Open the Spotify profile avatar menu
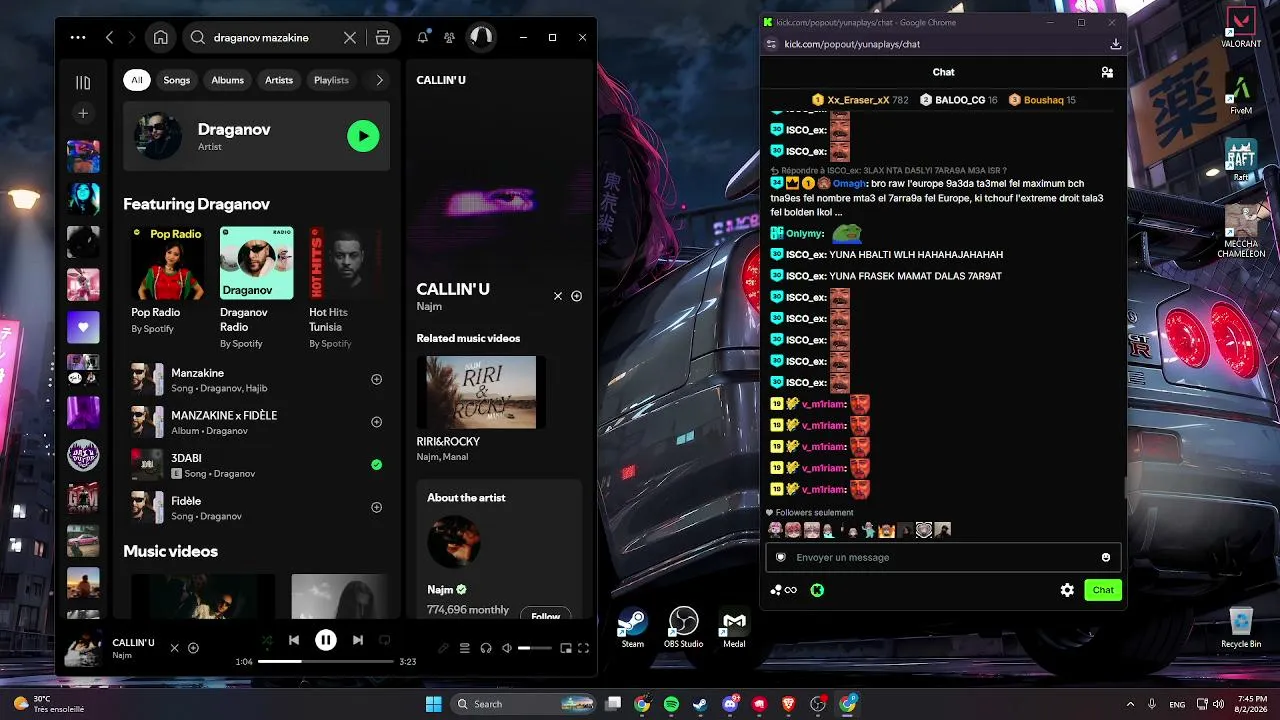 coord(481,38)
